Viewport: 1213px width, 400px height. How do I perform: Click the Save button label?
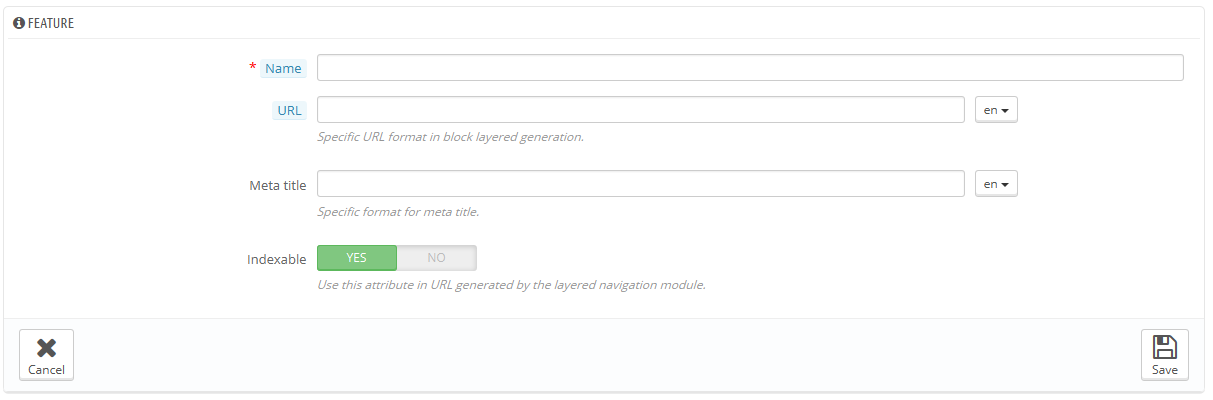(1165, 370)
